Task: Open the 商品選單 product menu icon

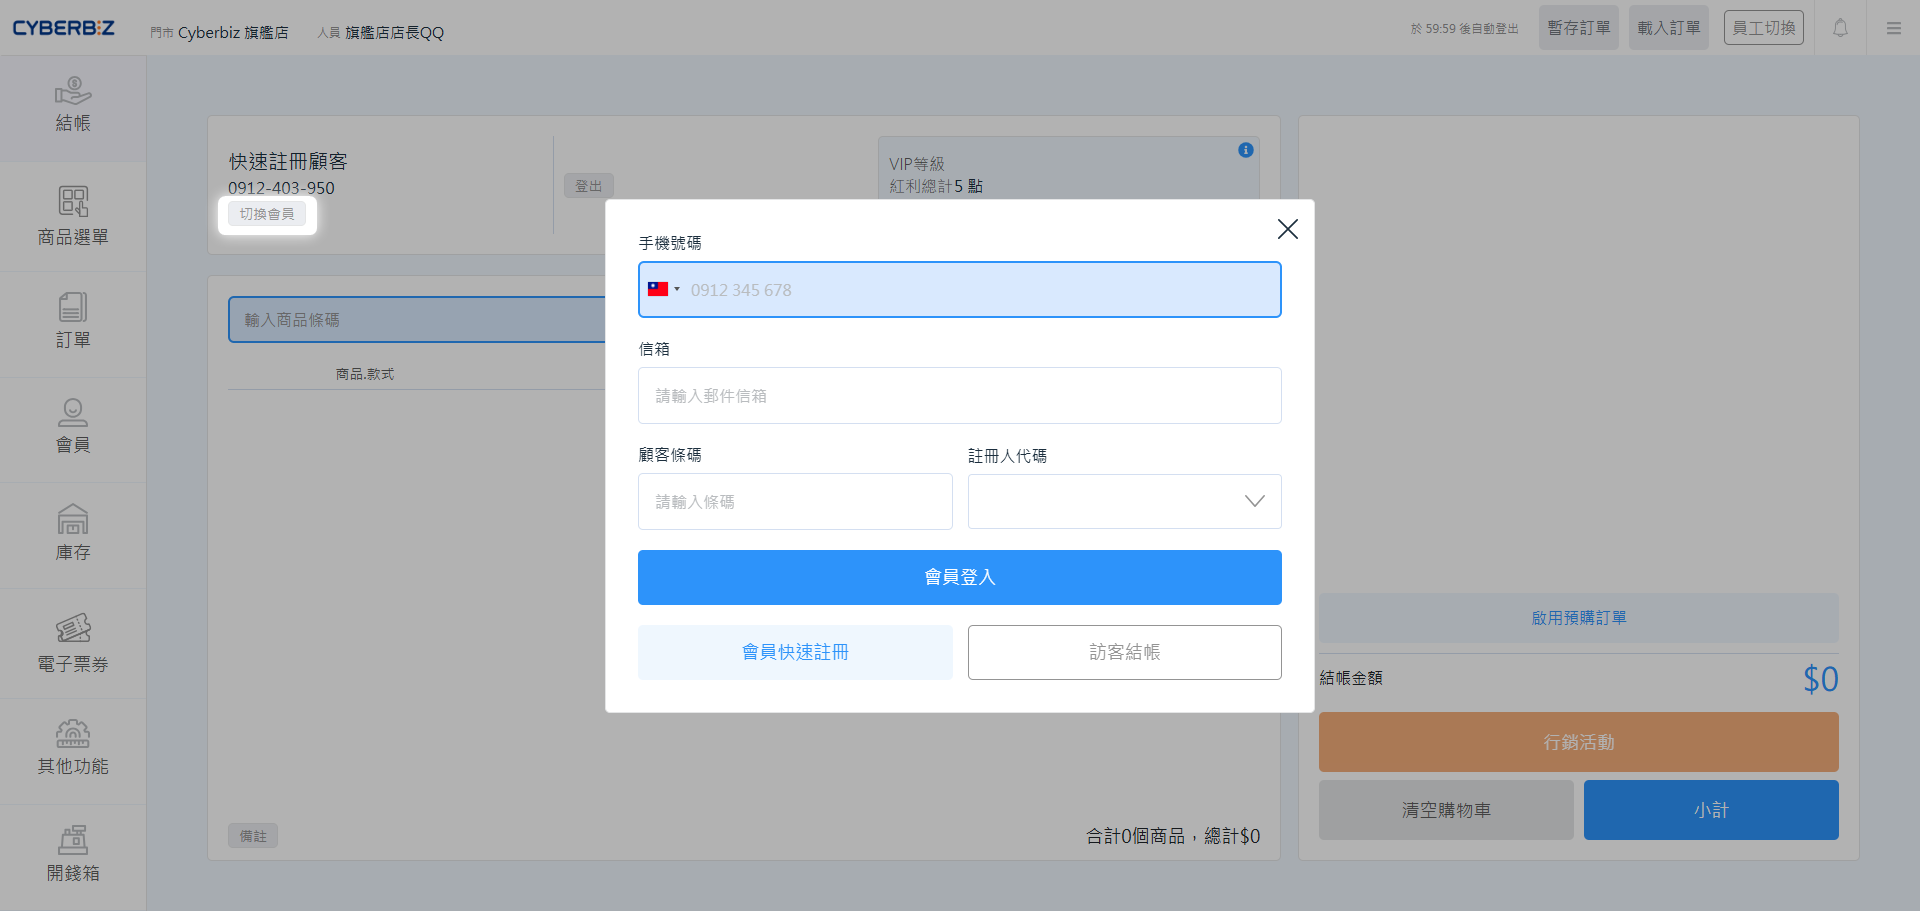Action: tap(73, 215)
